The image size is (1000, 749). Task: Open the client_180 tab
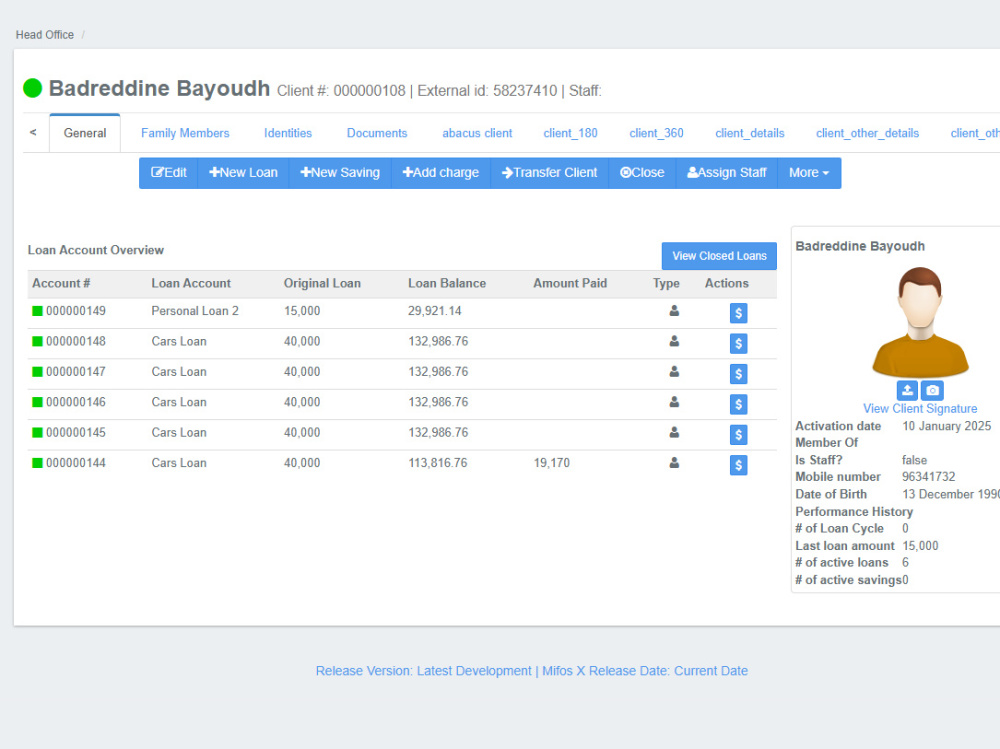[570, 133]
